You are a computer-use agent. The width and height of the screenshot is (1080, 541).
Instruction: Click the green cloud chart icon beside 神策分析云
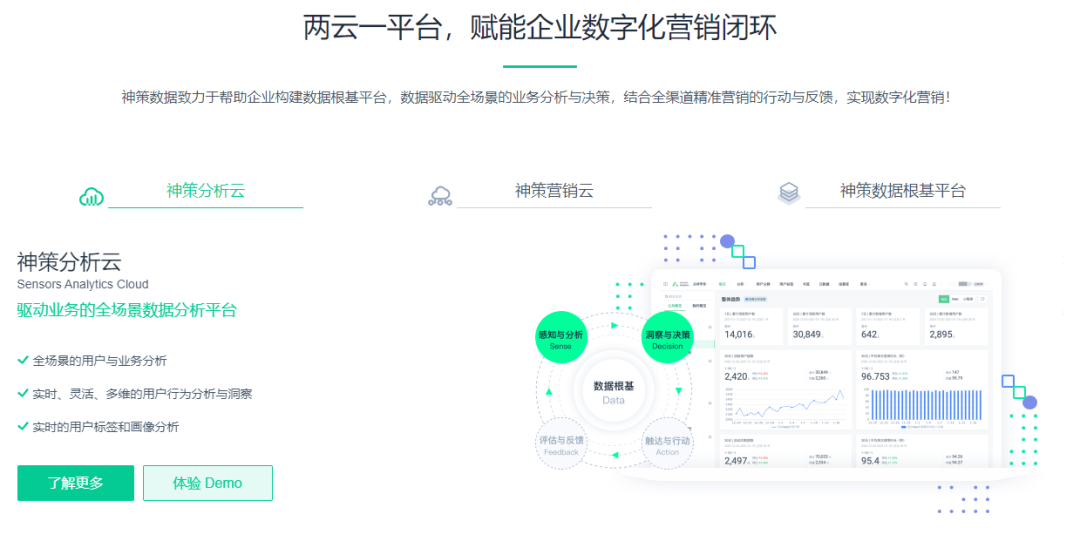click(x=92, y=196)
